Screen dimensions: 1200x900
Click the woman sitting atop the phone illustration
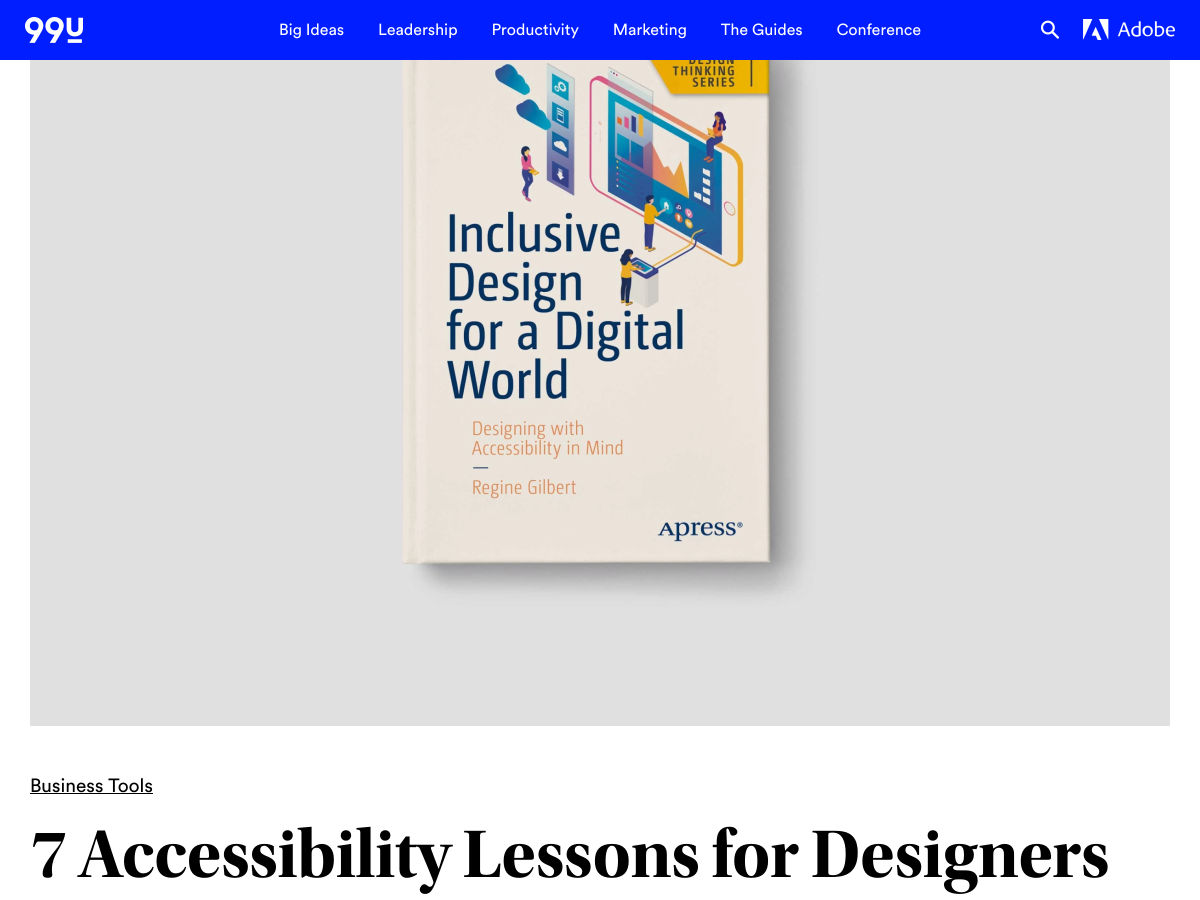716,135
